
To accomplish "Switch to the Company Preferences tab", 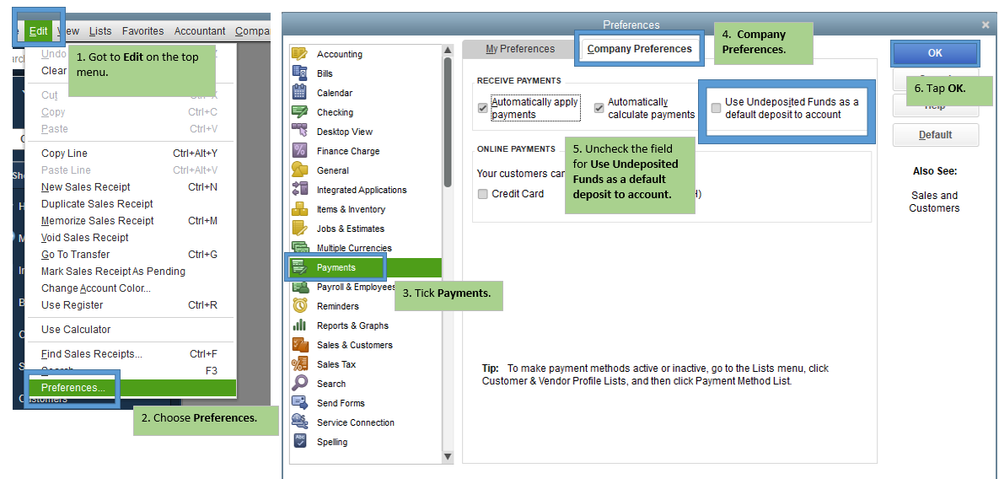I will (639, 48).
